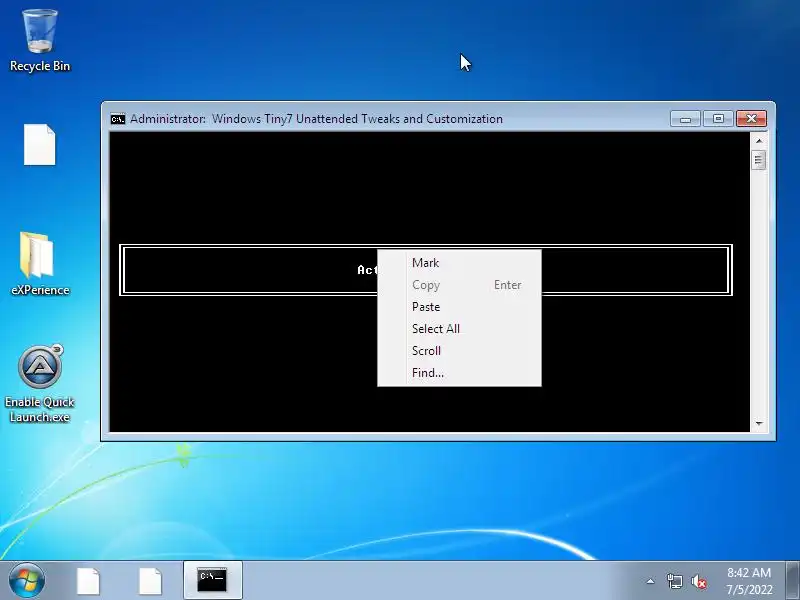This screenshot has width=800, height=600.
Task: Click the console scrollbar up arrow
Action: pos(759,140)
